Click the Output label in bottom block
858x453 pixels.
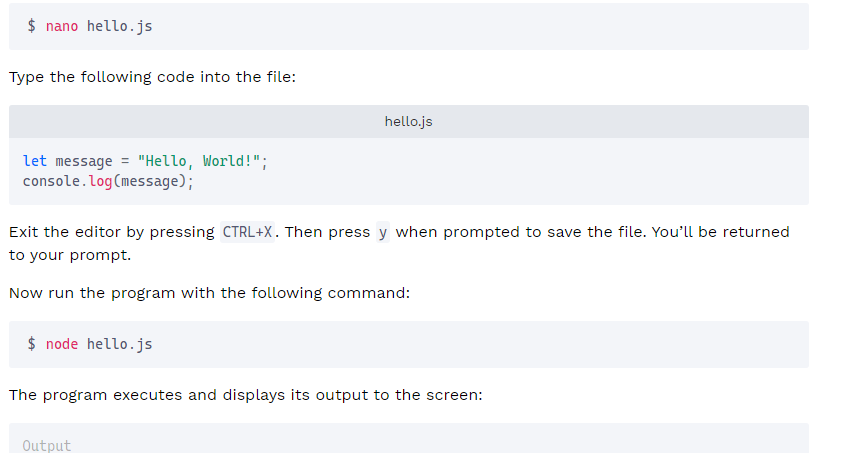click(x=47, y=446)
